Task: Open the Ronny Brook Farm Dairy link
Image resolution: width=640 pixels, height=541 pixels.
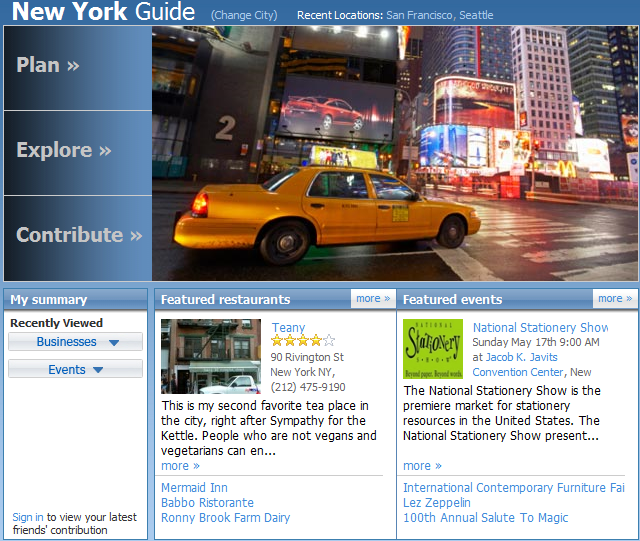Action: [225, 518]
